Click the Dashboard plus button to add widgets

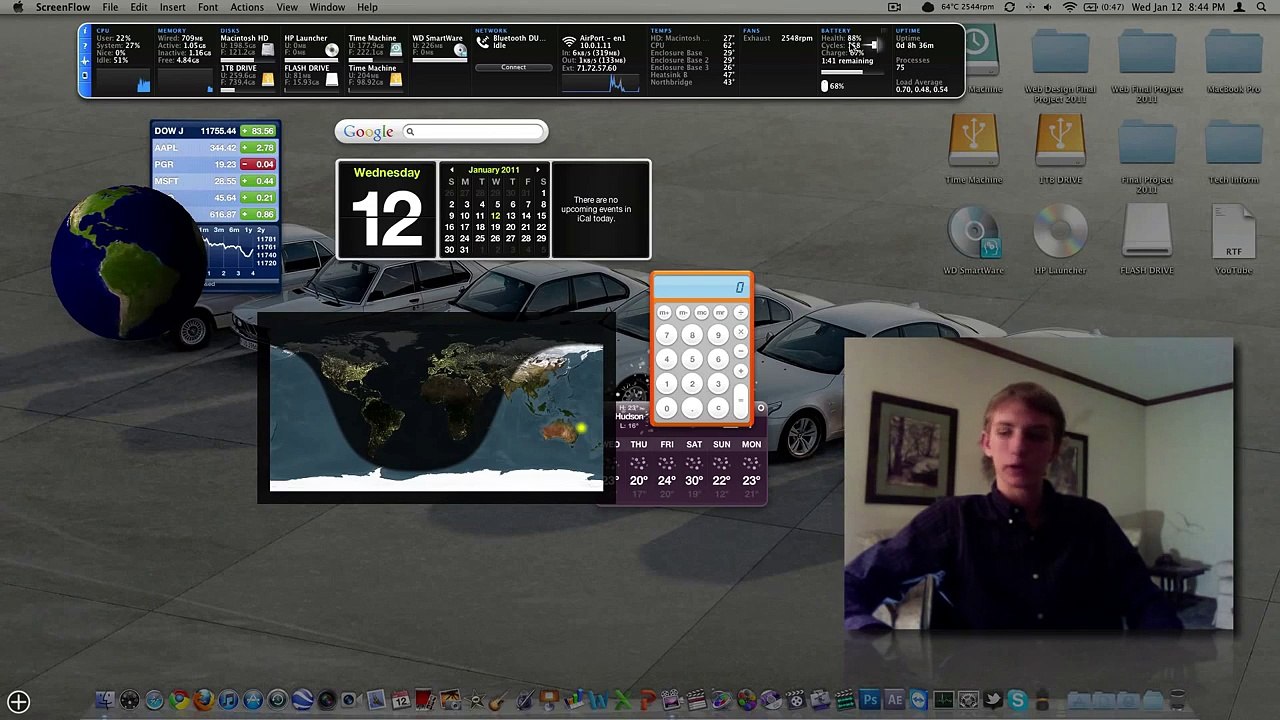pyautogui.click(x=19, y=702)
